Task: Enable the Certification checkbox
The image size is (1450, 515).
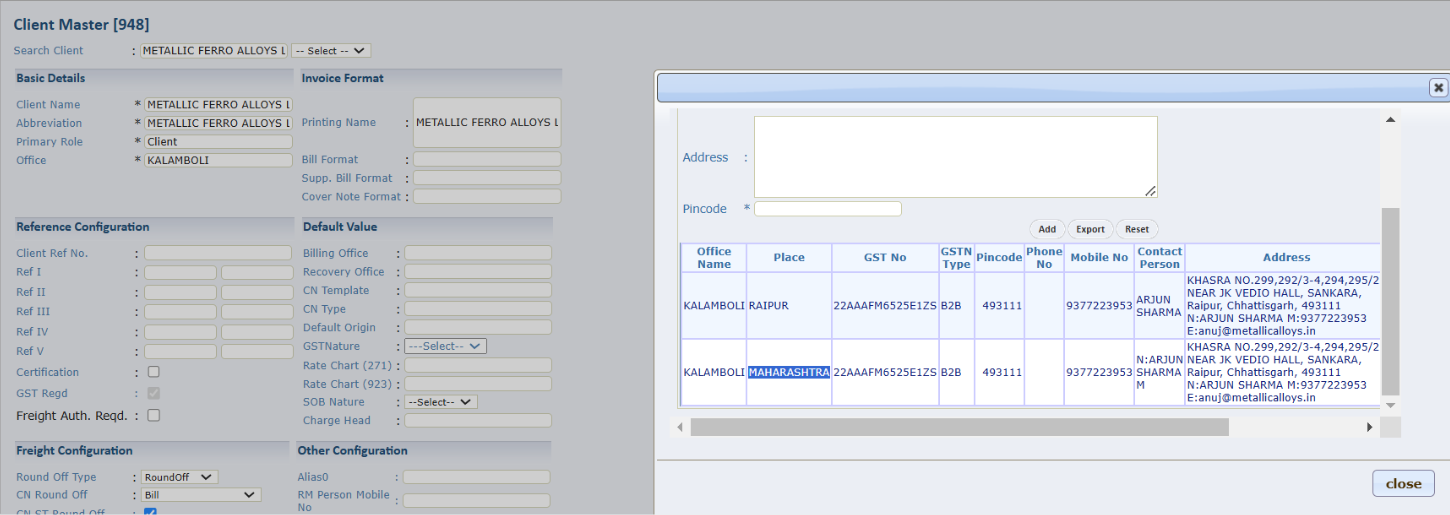Action: click(x=153, y=372)
